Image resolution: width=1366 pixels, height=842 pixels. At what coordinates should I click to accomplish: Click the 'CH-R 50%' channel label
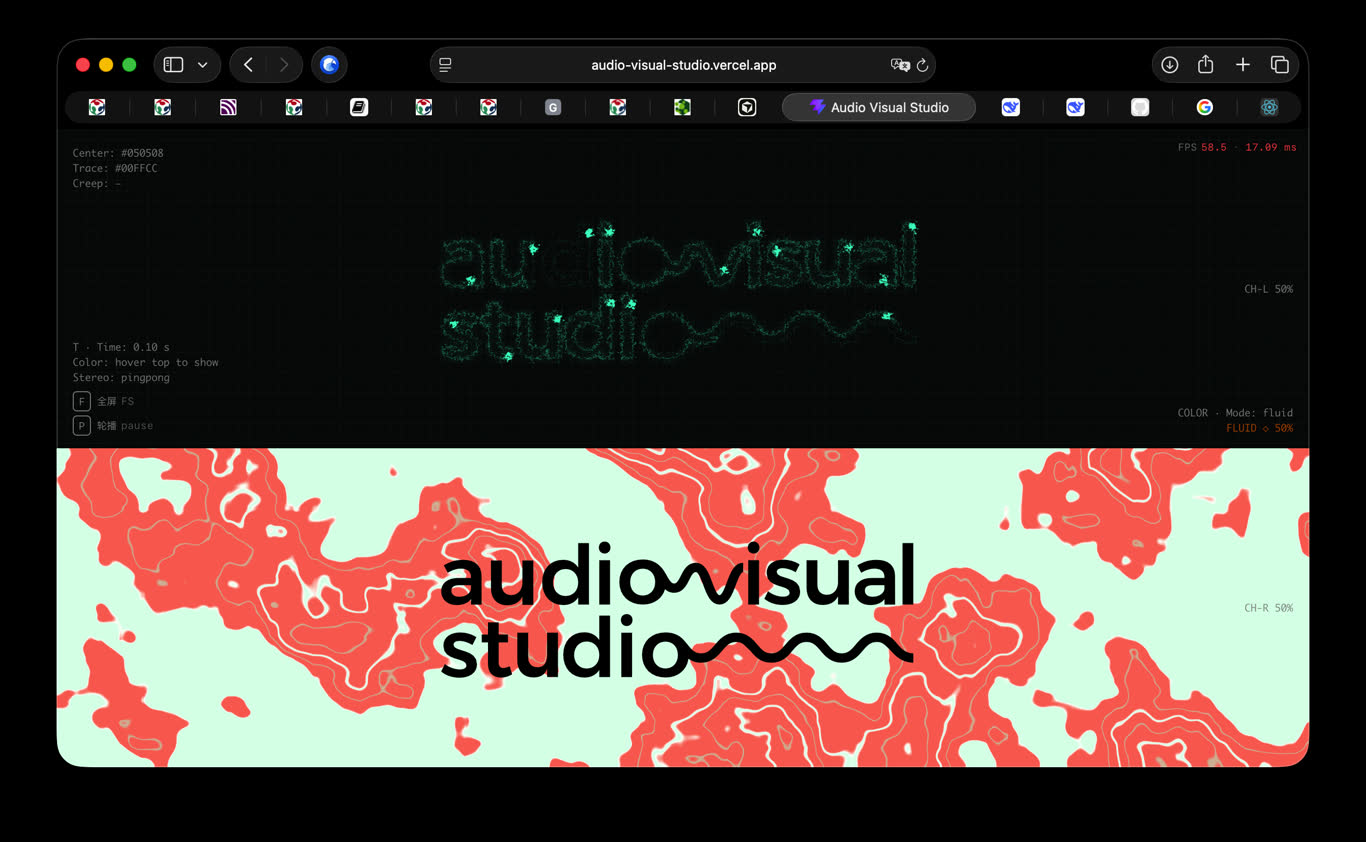coord(1268,608)
